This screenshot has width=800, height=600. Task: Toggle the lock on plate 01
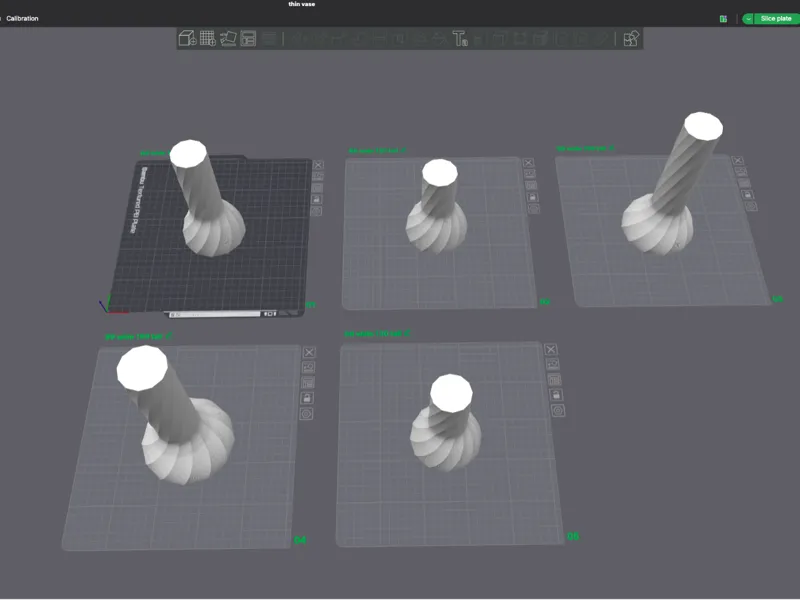(x=316, y=199)
